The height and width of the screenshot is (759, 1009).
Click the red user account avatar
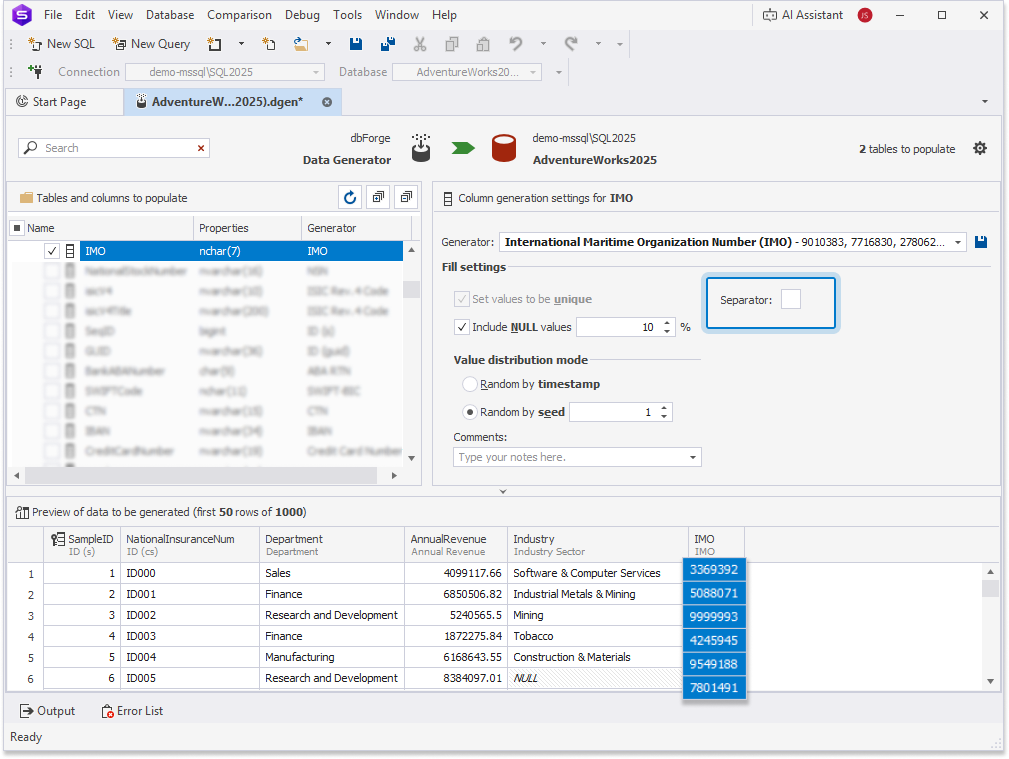tap(865, 15)
